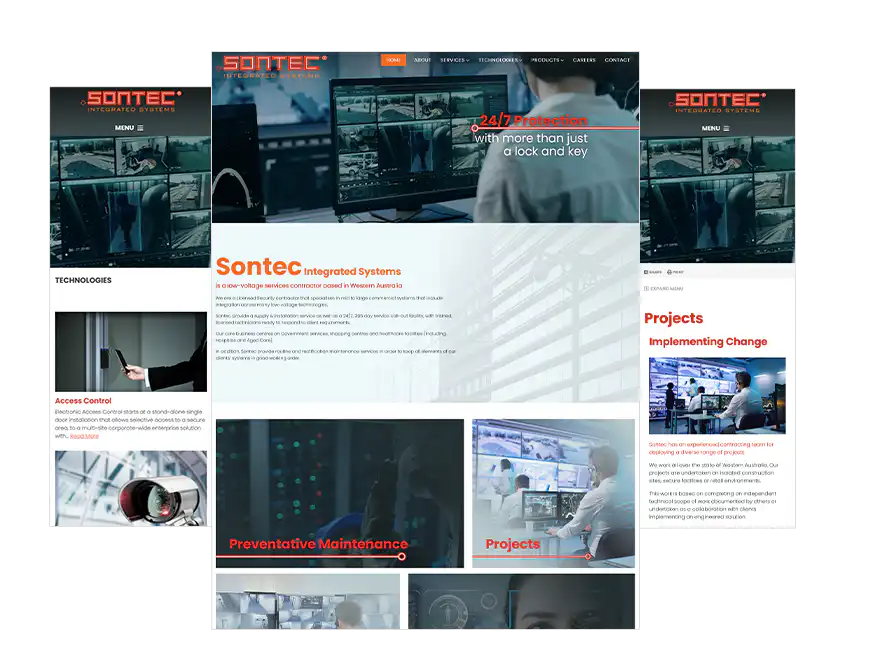Click the 'TECHNOLOGIES' heading in the left view

[x=83, y=280]
